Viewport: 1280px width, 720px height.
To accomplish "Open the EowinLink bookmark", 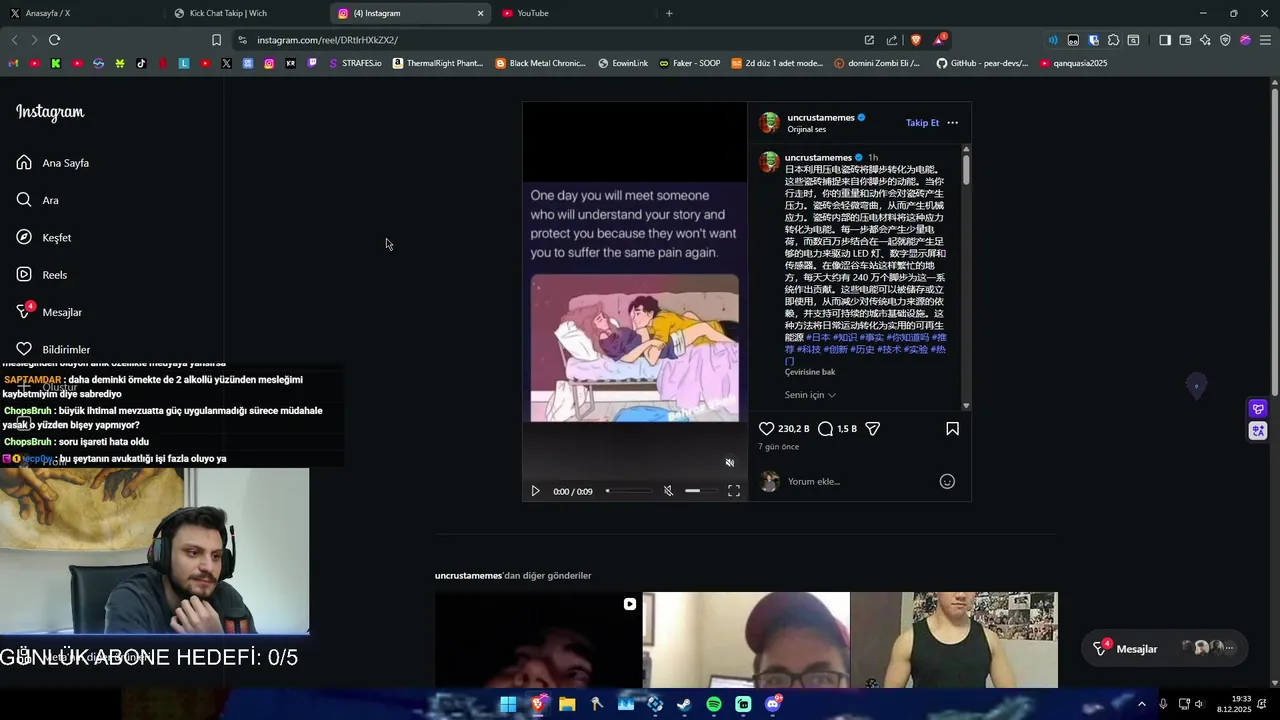I will pyautogui.click(x=623, y=63).
